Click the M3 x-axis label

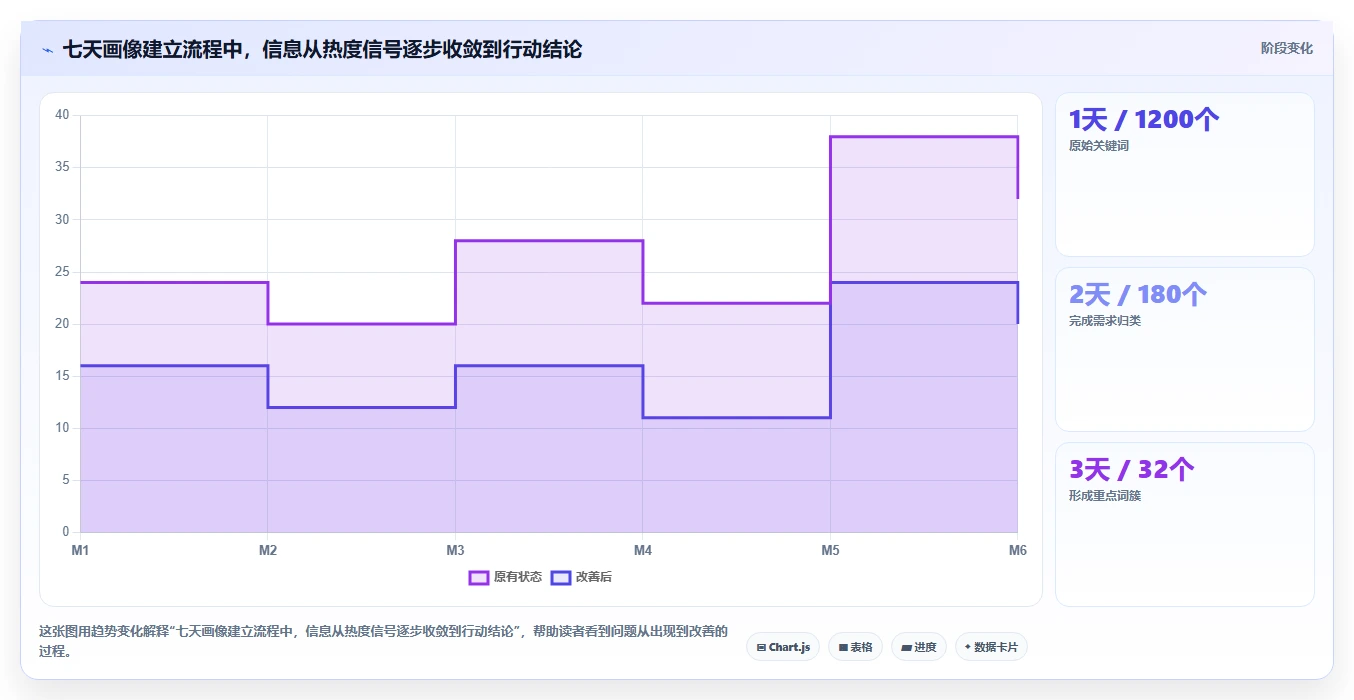455,550
